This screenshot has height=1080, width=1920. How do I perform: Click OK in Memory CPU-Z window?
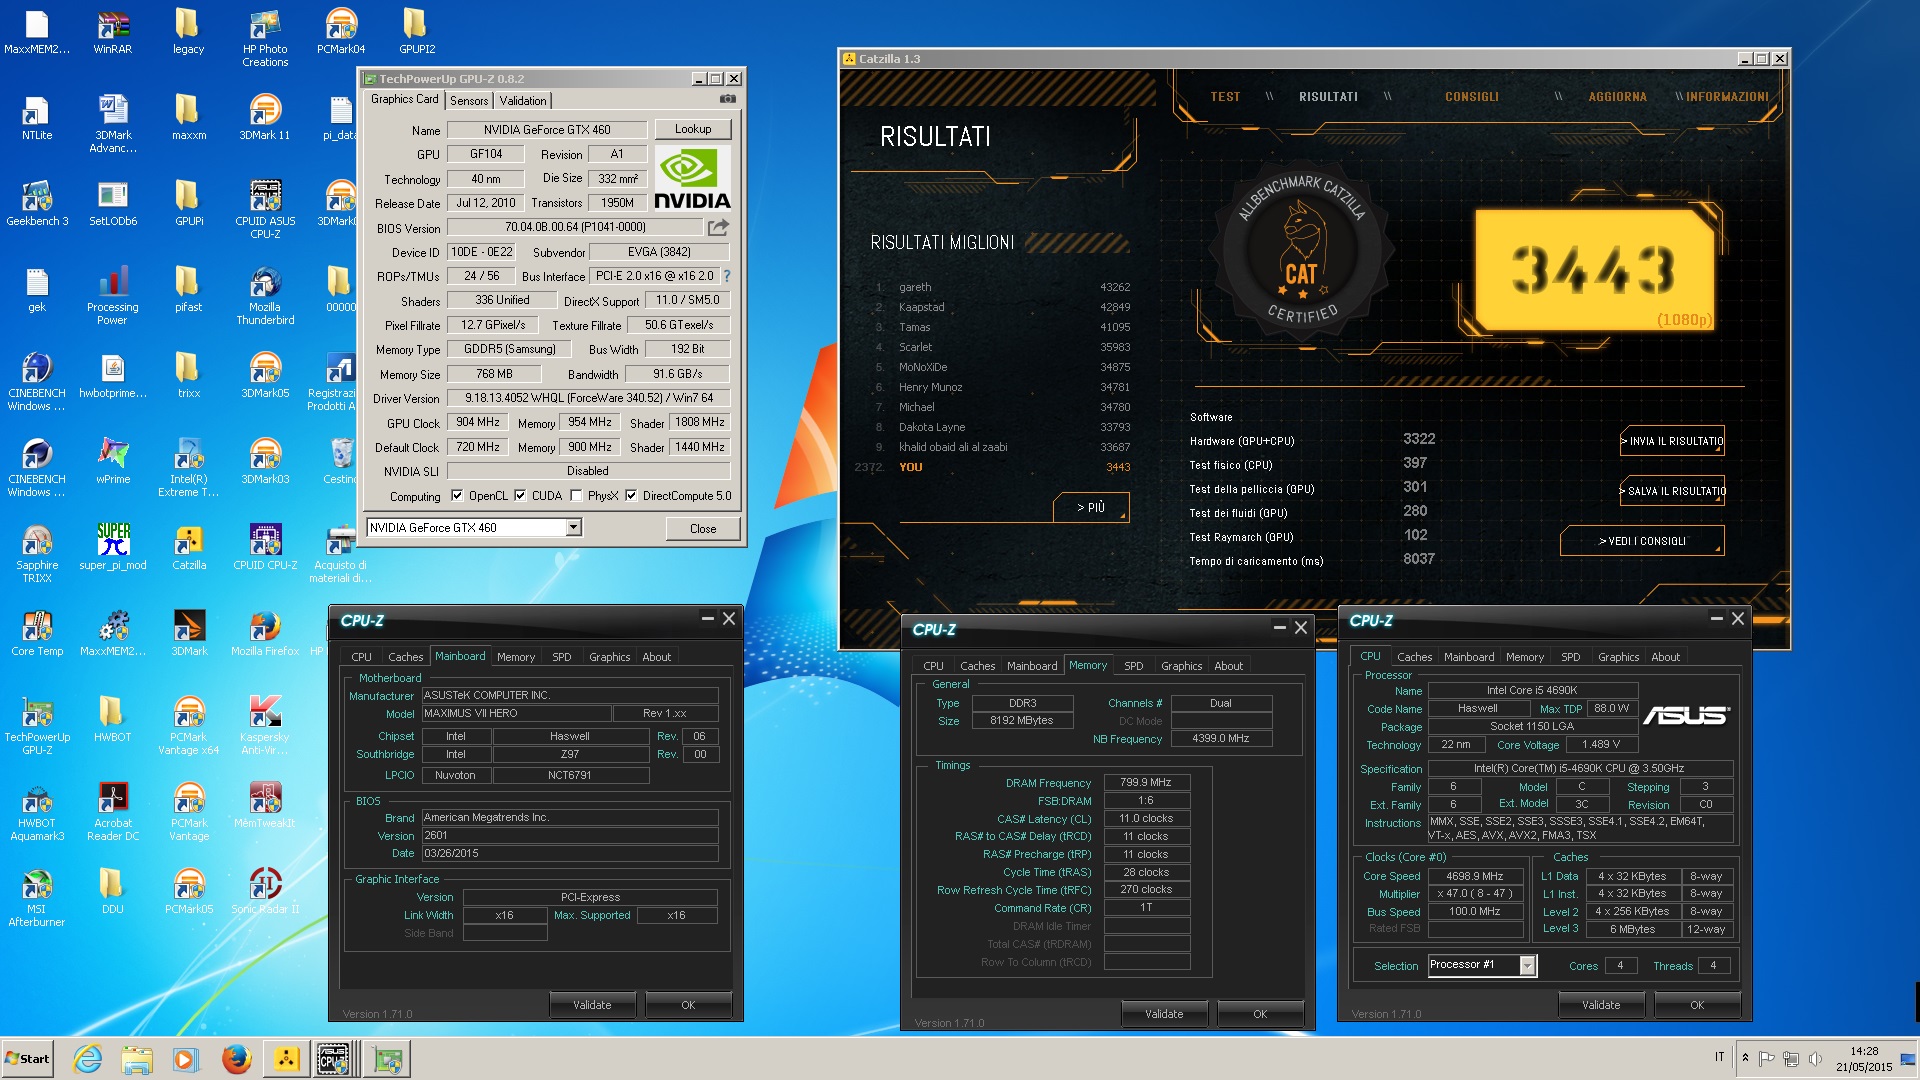coord(1260,1014)
